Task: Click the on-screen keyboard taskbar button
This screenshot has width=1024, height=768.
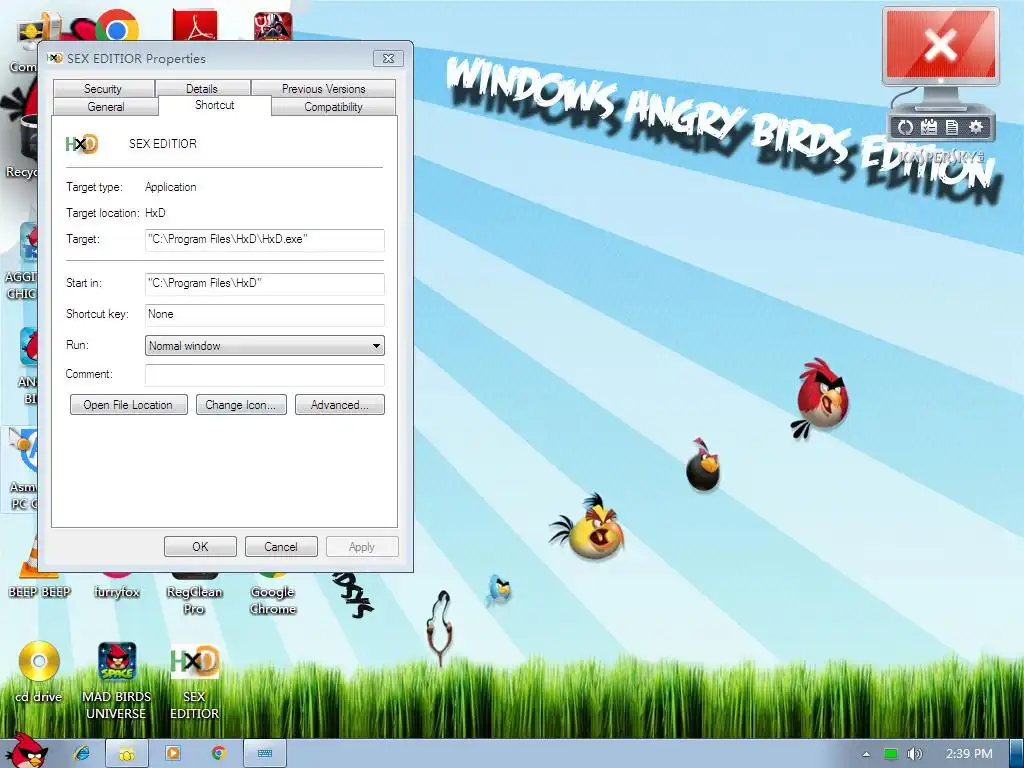Action: click(x=264, y=754)
